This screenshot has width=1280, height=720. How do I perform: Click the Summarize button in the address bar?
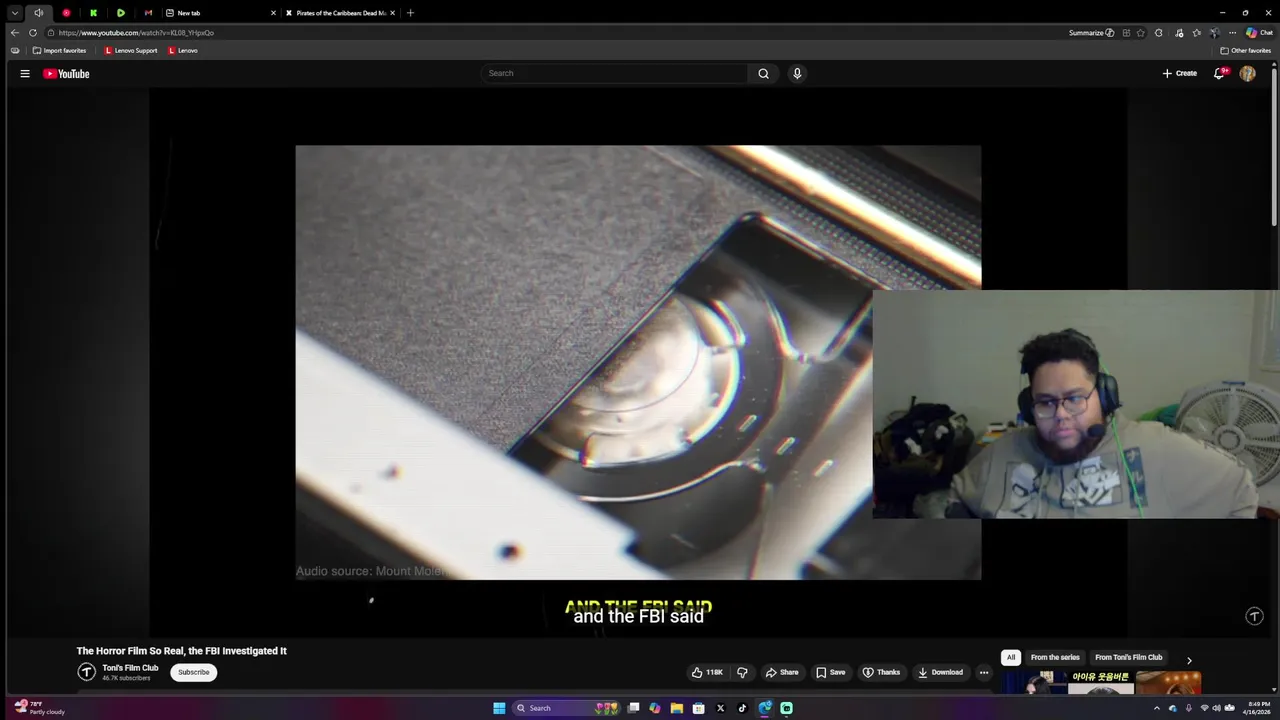[x=1091, y=33]
